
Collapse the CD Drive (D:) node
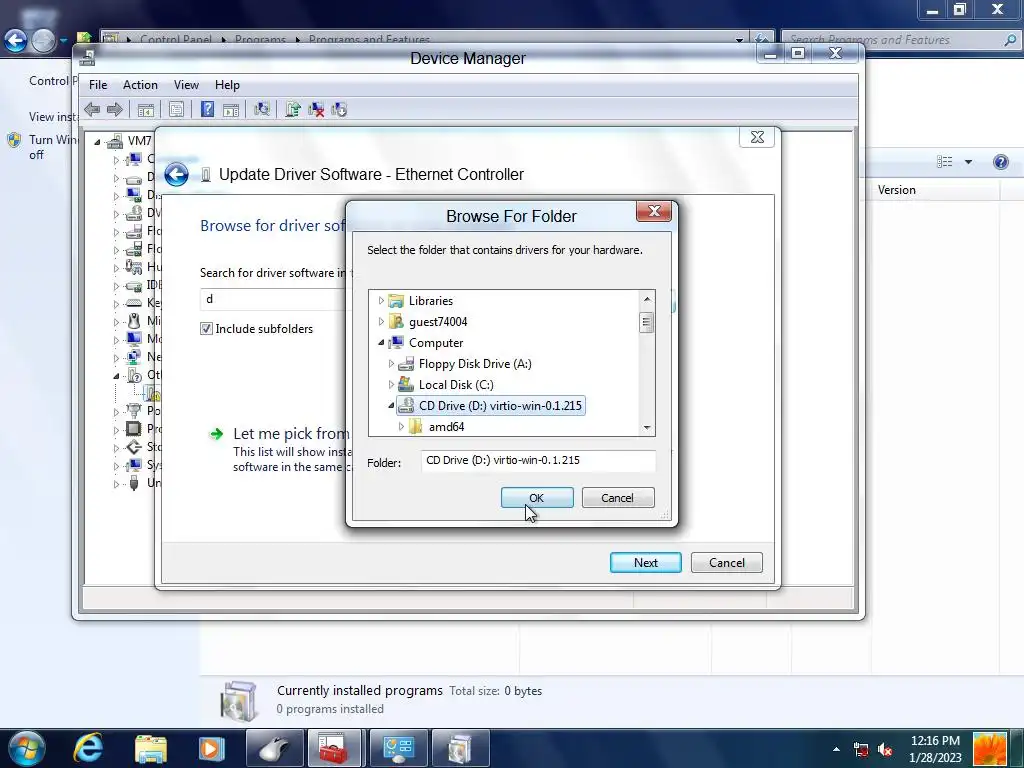(x=391, y=406)
